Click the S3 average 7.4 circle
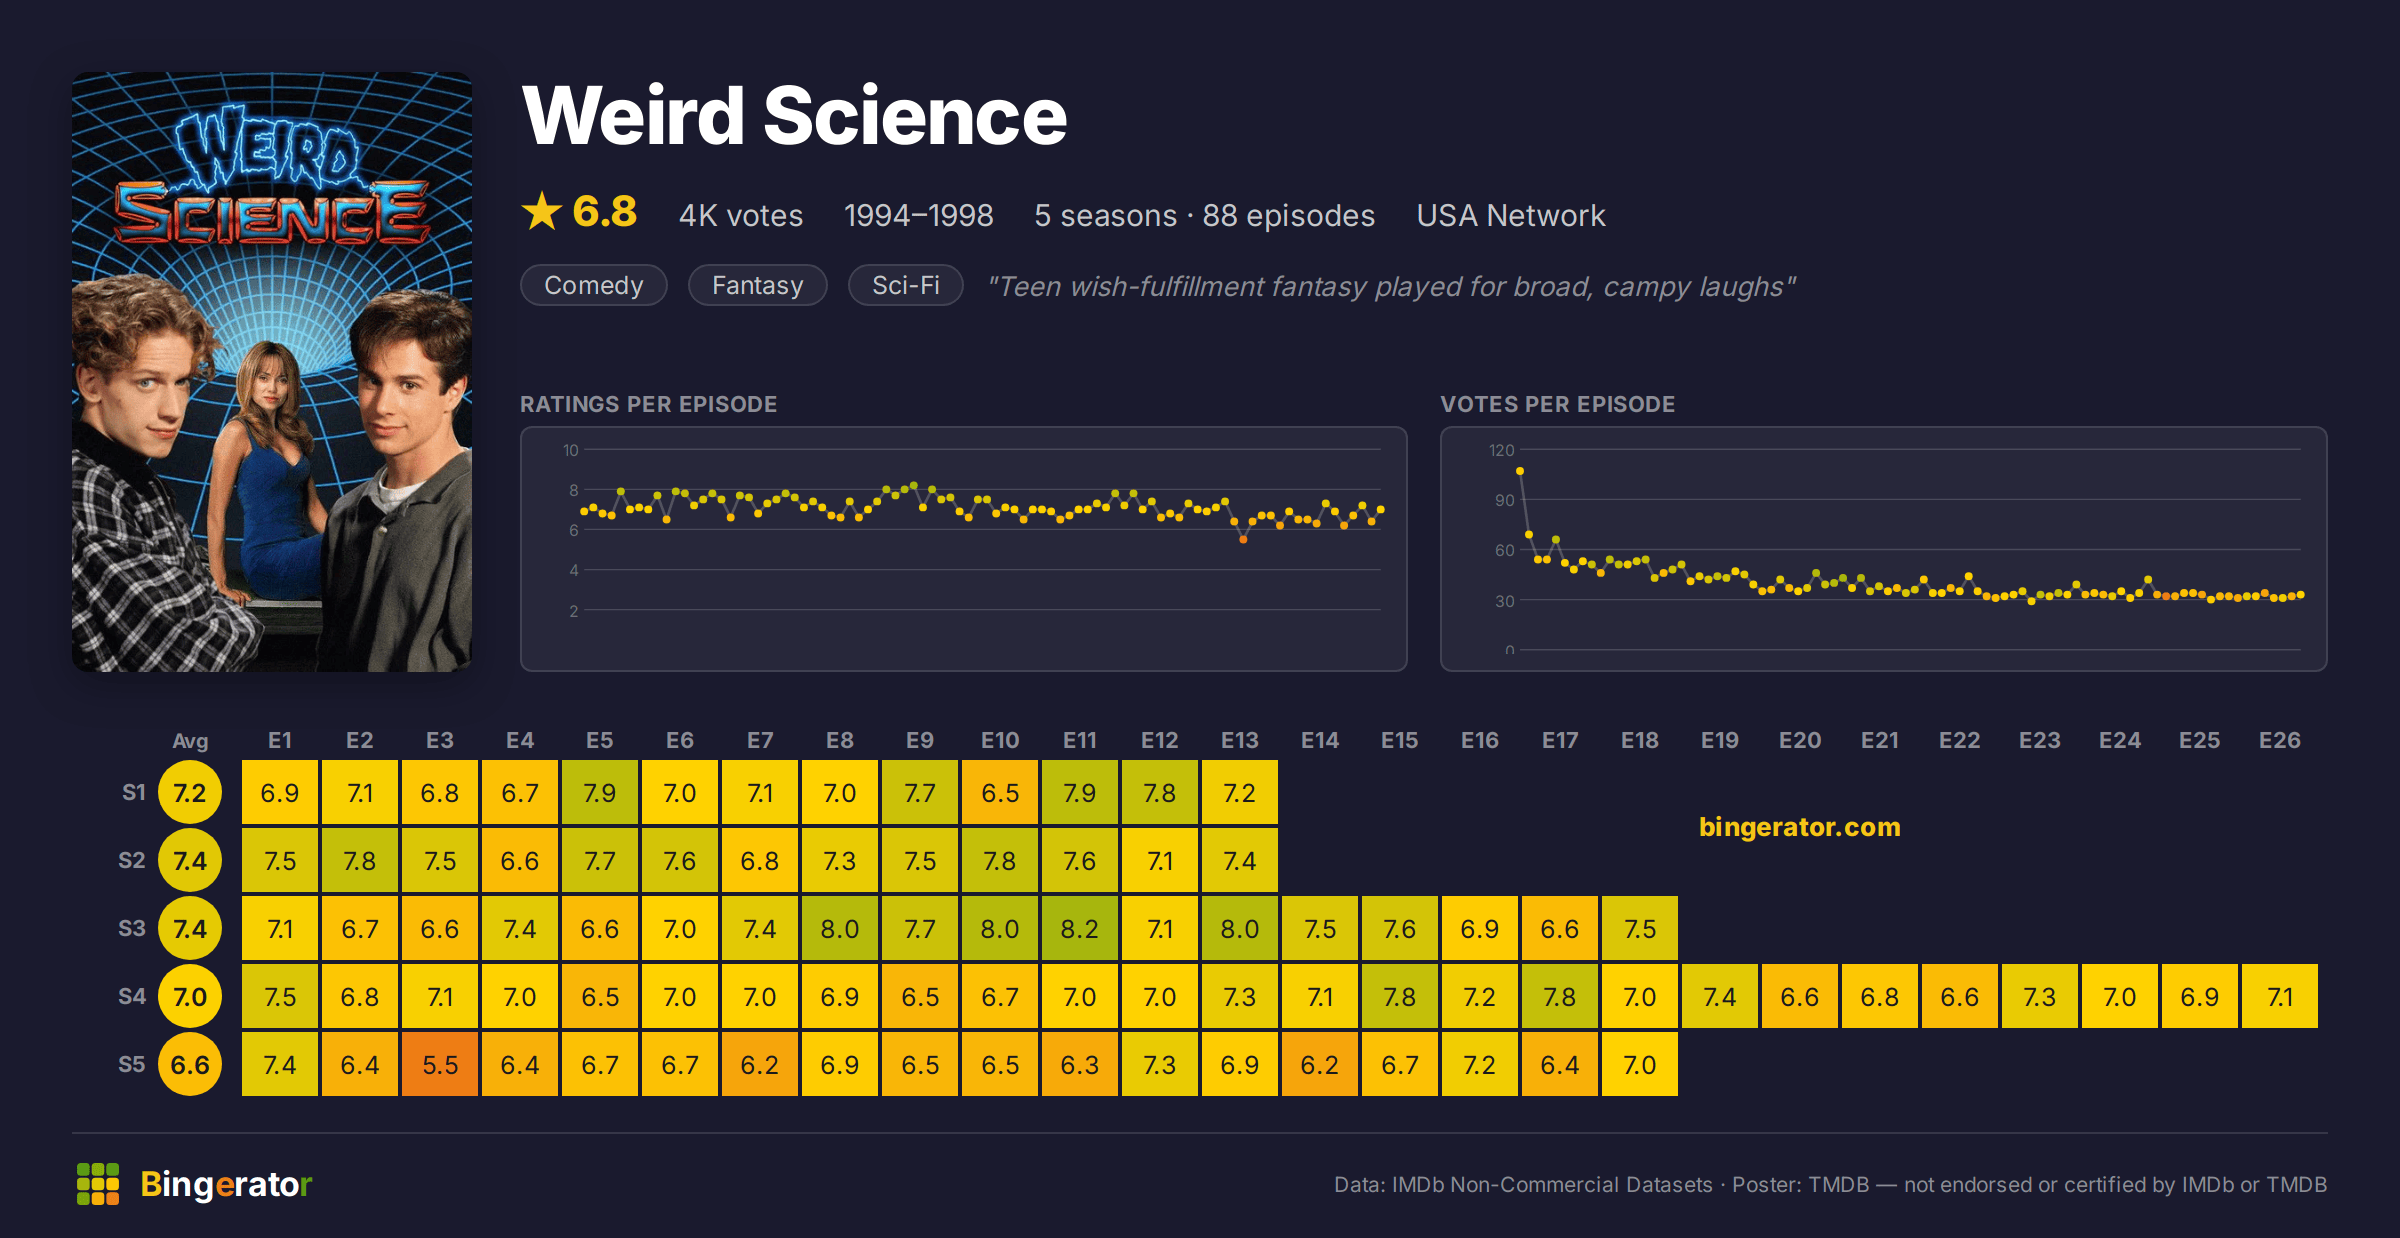The width and height of the screenshot is (2400, 1238). click(x=190, y=929)
